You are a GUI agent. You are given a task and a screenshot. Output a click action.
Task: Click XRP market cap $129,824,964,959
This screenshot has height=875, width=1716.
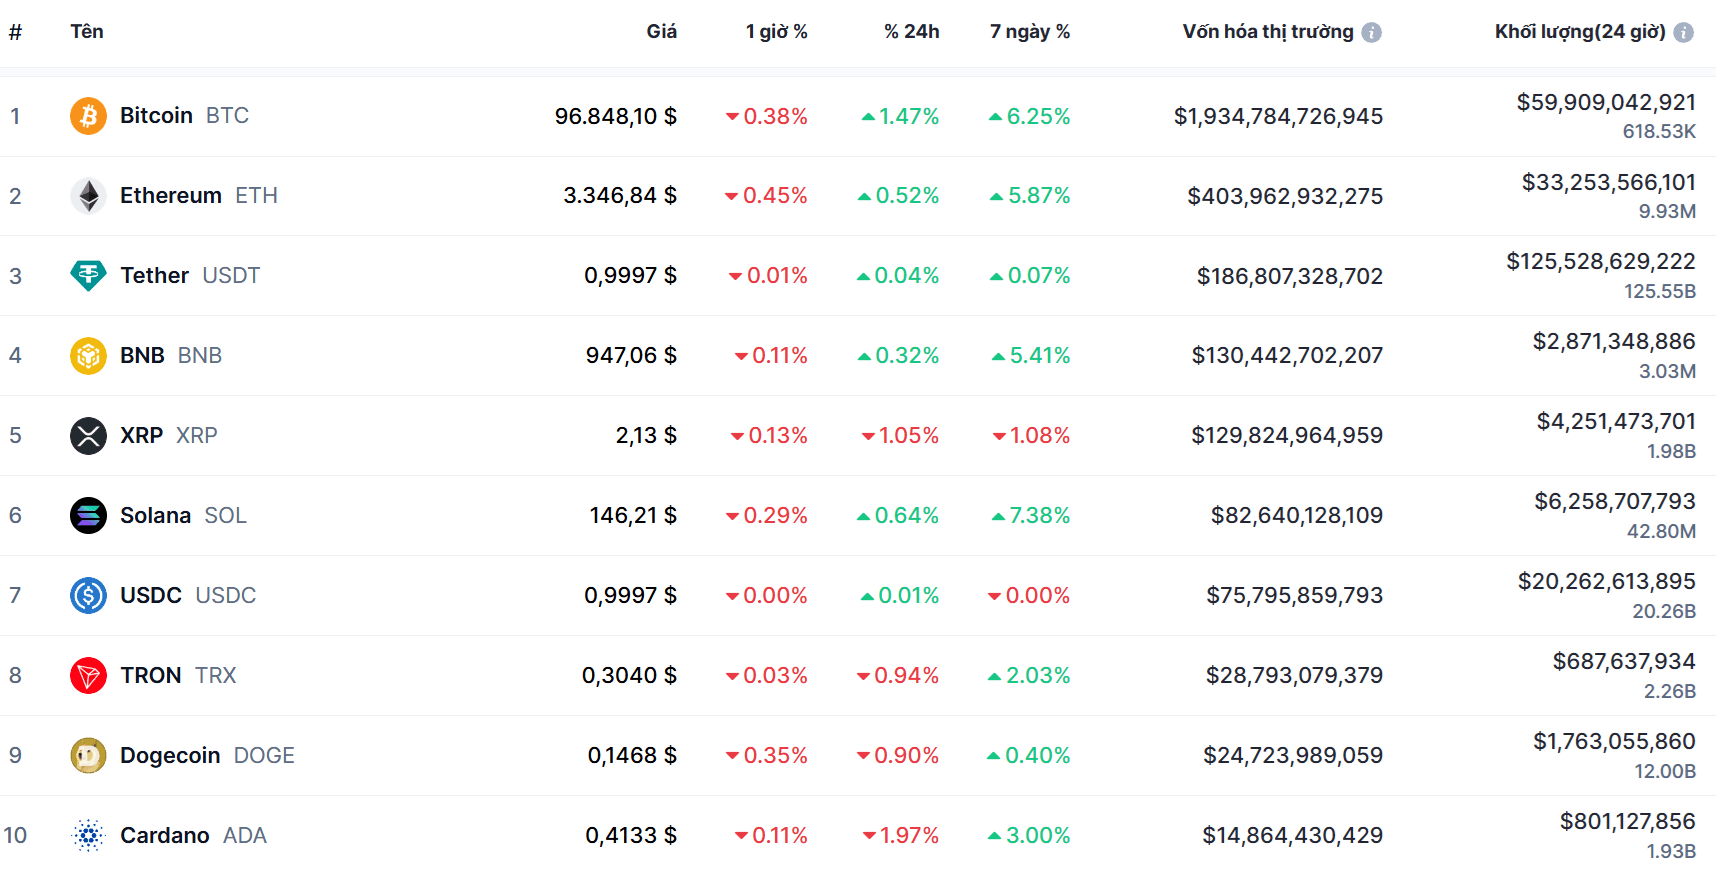pos(1287,435)
